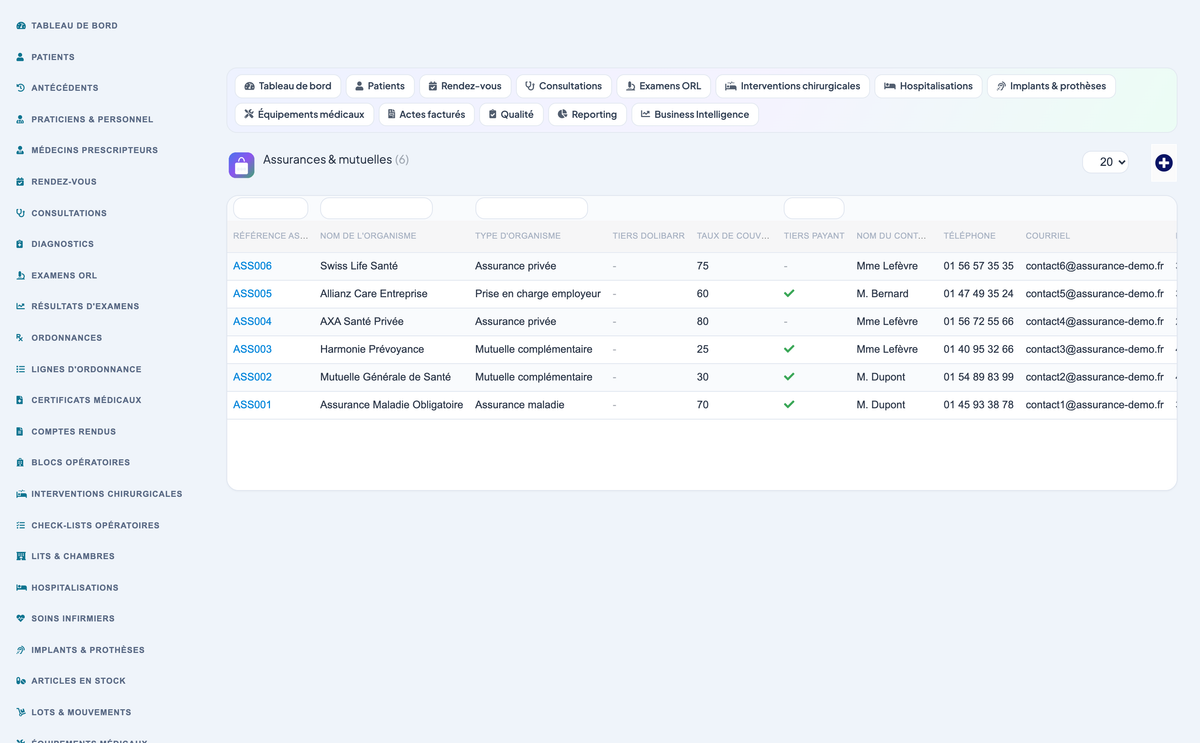Image resolution: width=1200 pixels, height=743 pixels.
Task: Open record ASS006 link
Action: (252, 266)
